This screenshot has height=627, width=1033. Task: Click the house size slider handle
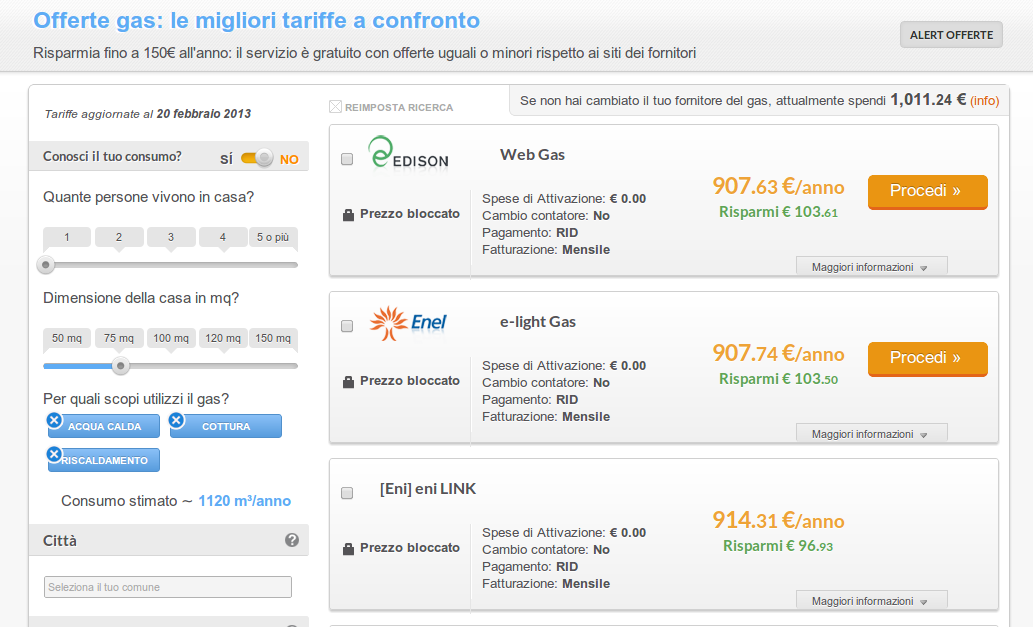pyautogui.click(x=121, y=366)
